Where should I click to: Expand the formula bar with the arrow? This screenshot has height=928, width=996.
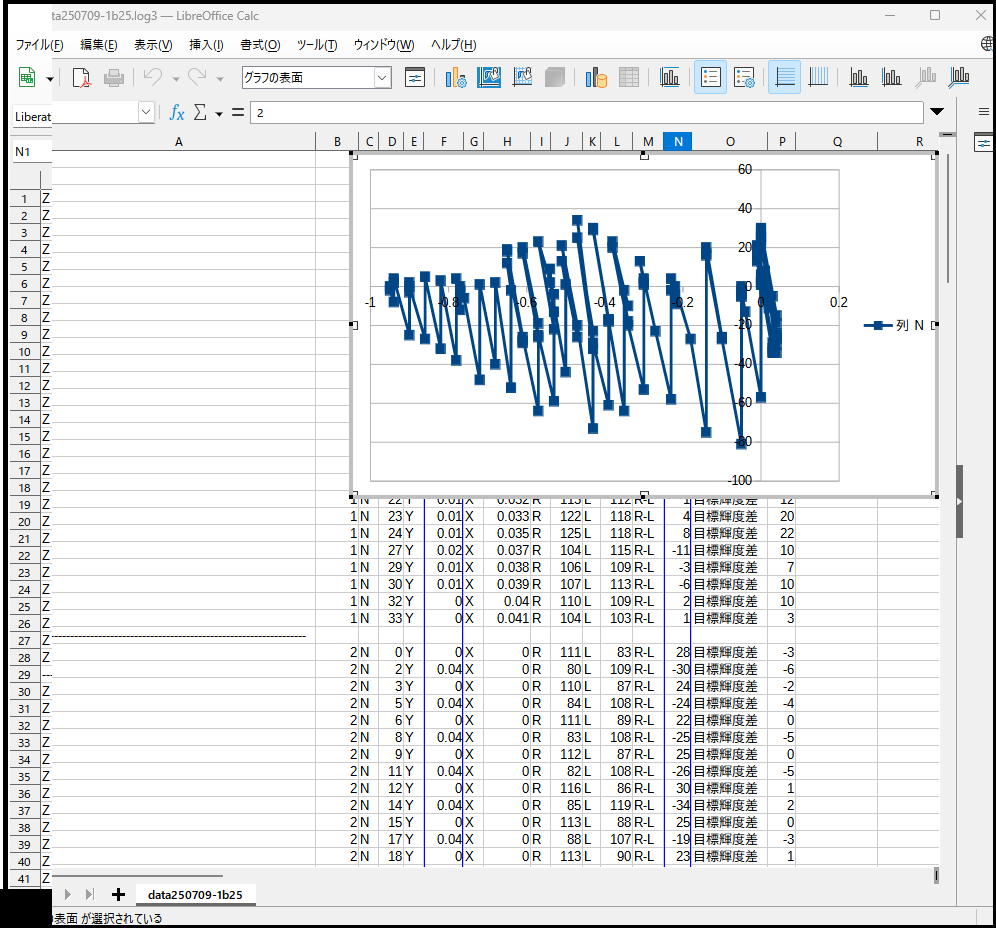pyautogui.click(x=937, y=112)
